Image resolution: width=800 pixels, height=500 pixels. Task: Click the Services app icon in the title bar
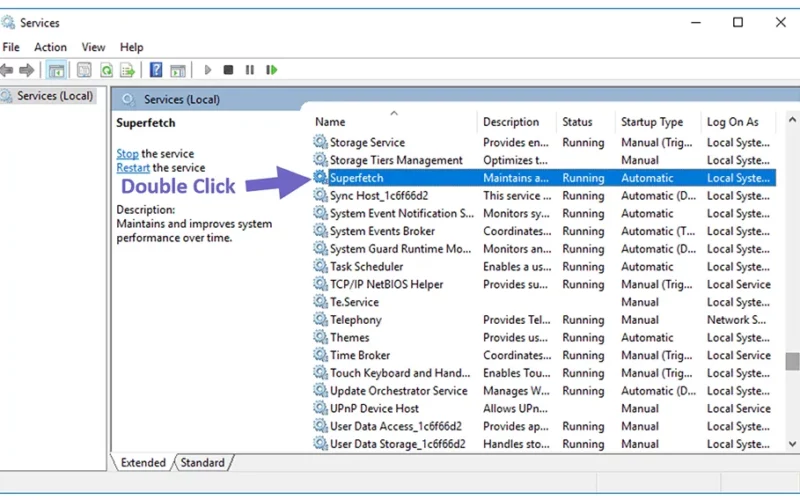8,22
